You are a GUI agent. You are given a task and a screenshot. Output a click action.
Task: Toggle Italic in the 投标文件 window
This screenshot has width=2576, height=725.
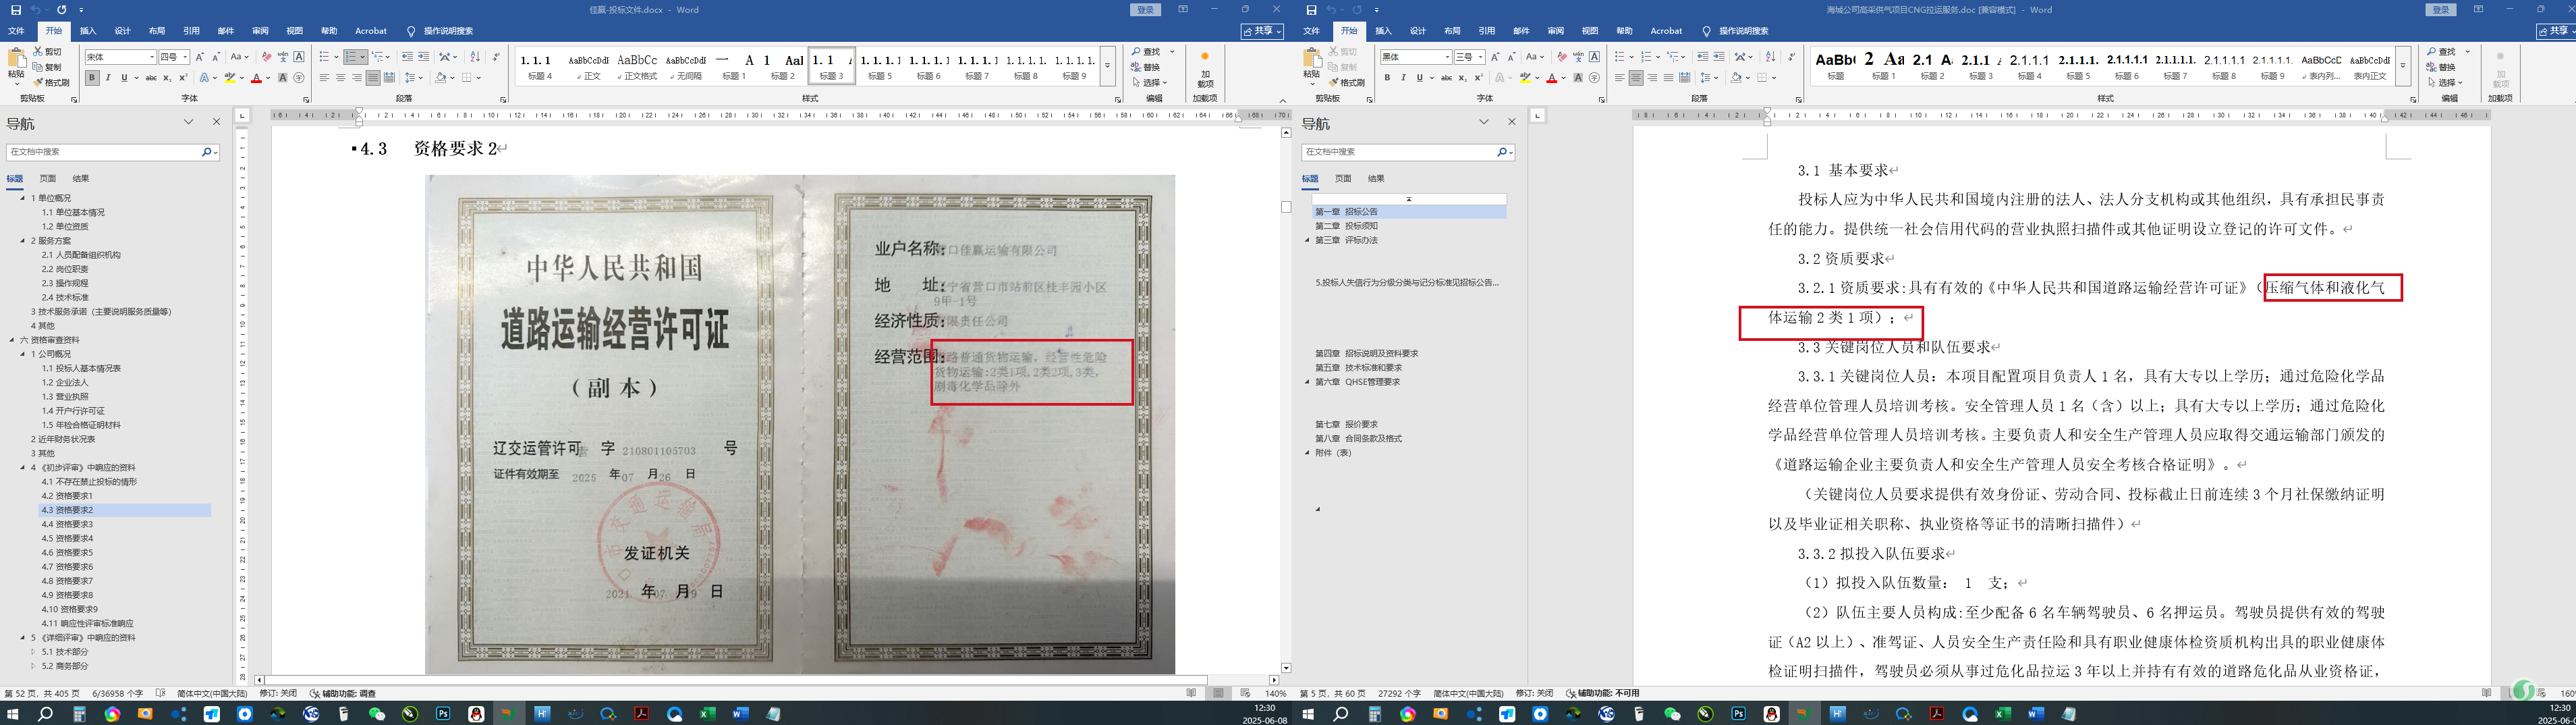click(x=108, y=78)
